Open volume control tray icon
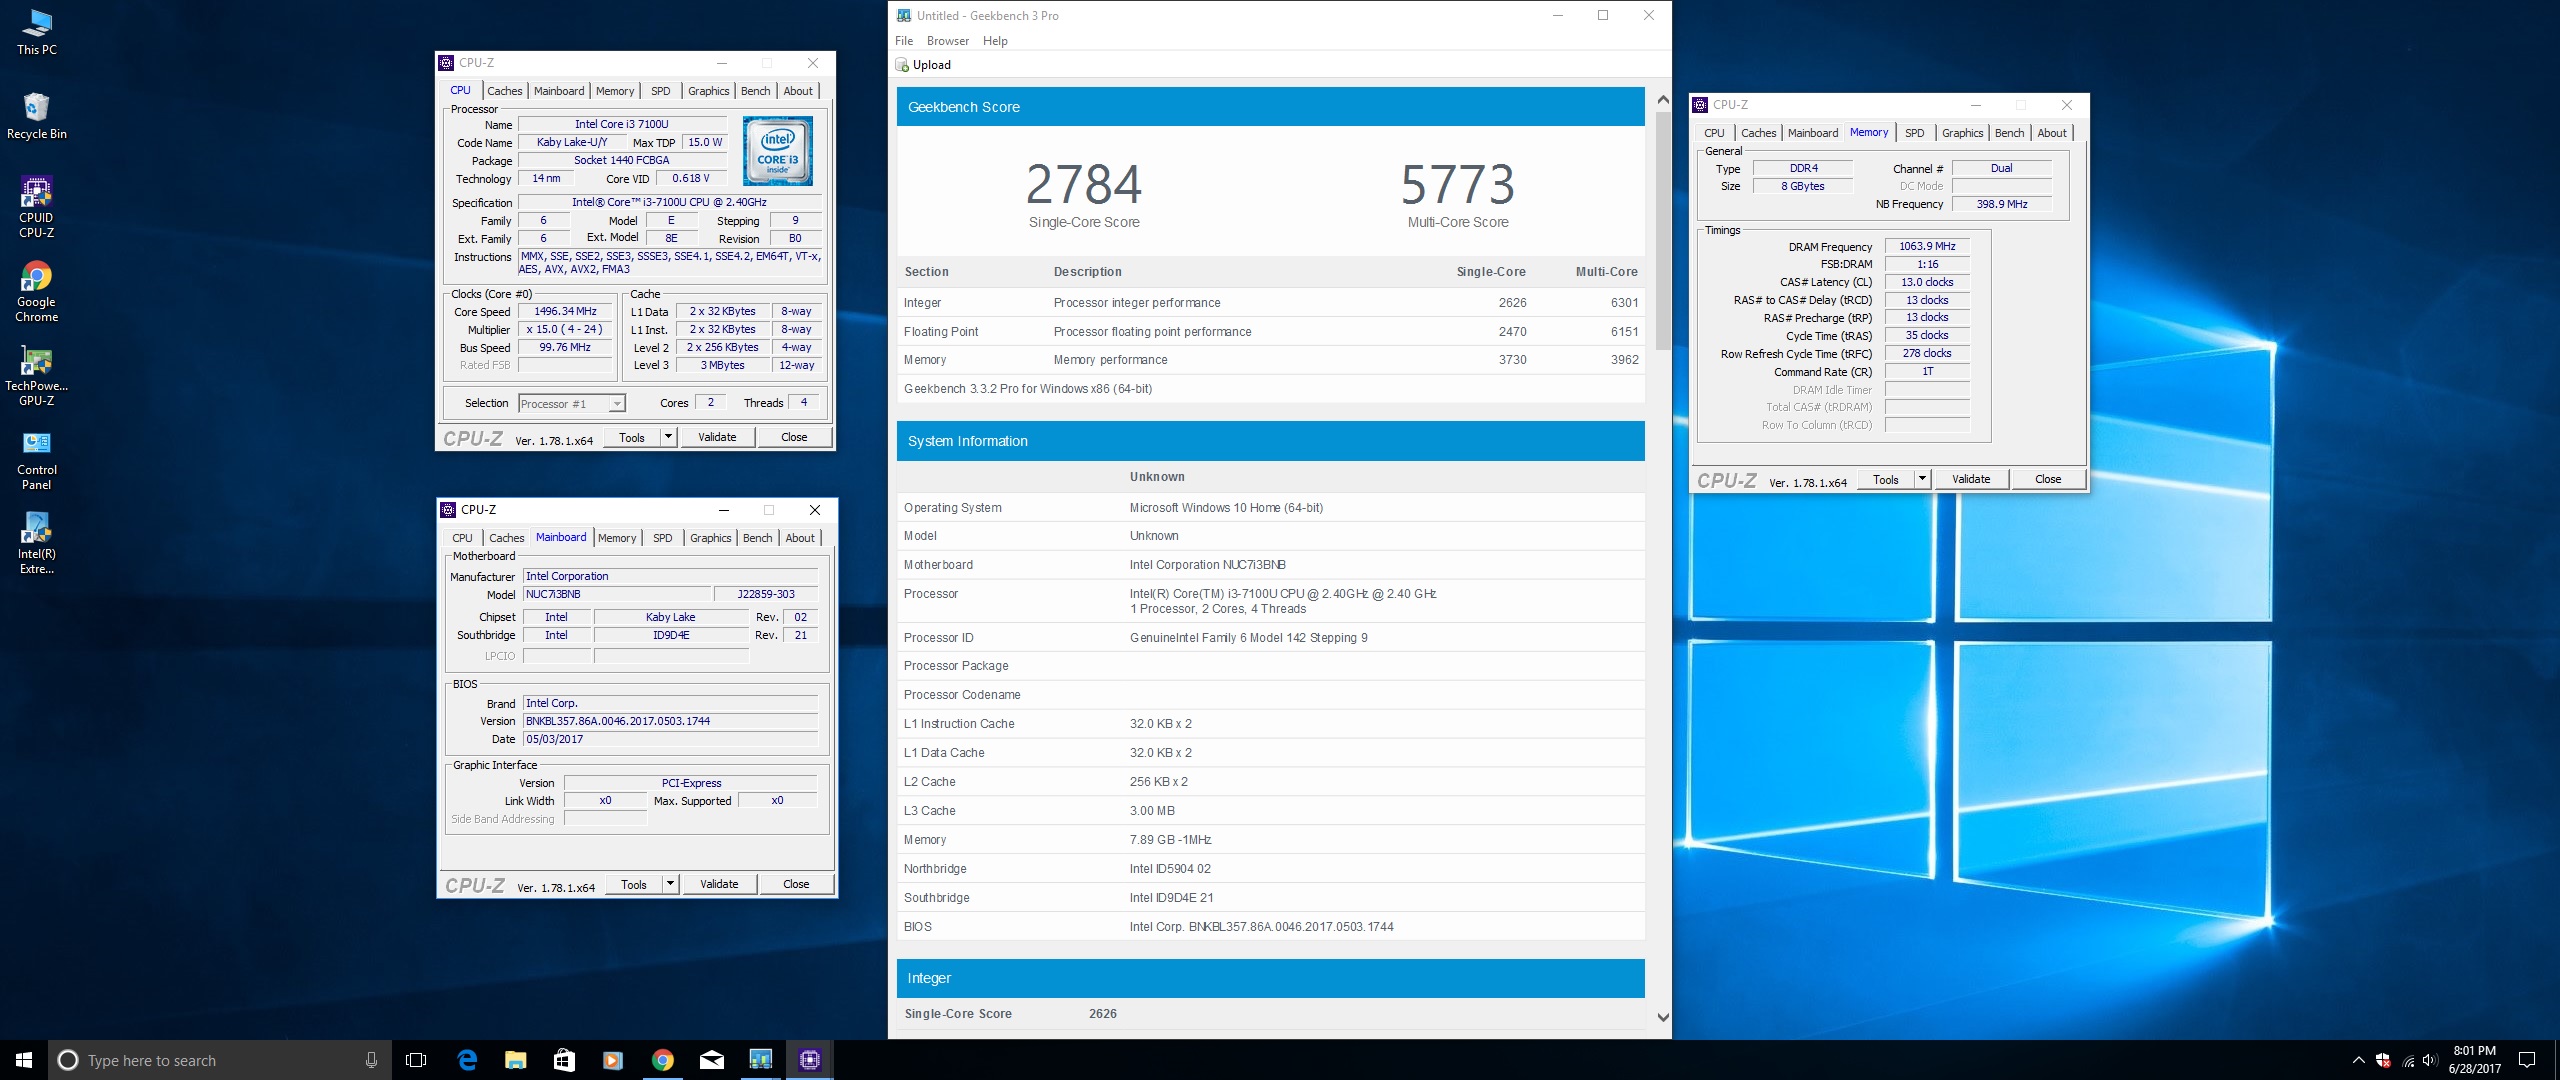The width and height of the screenshot is (2560, 1080). coord(2430,1061)
